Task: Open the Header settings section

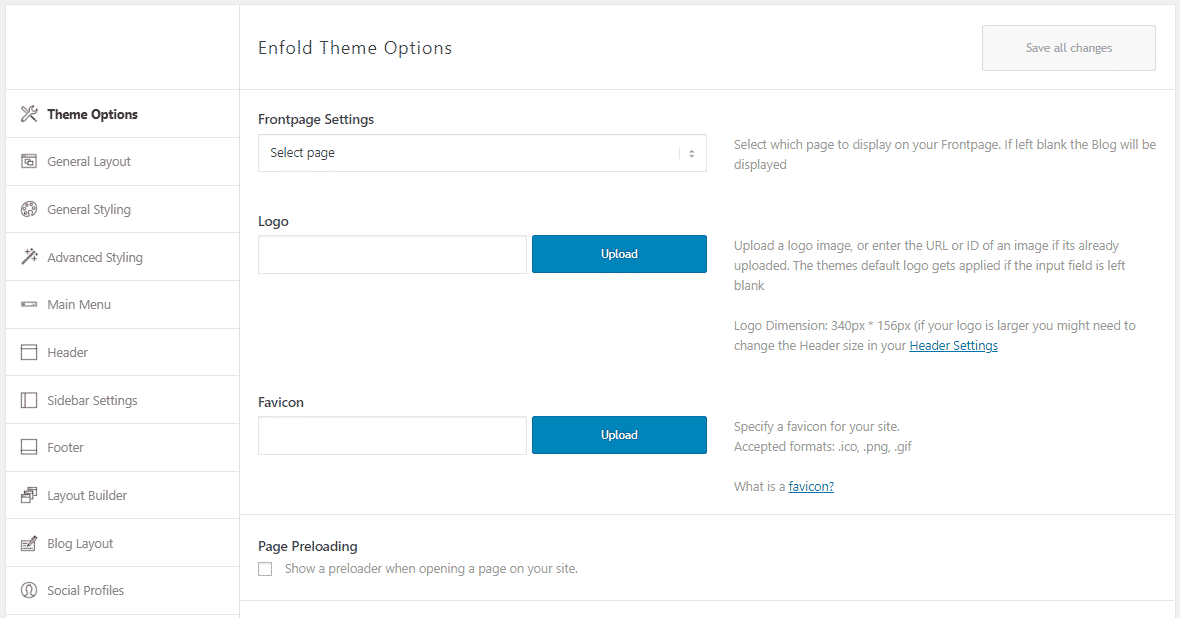Action: (x=123, y=352)
